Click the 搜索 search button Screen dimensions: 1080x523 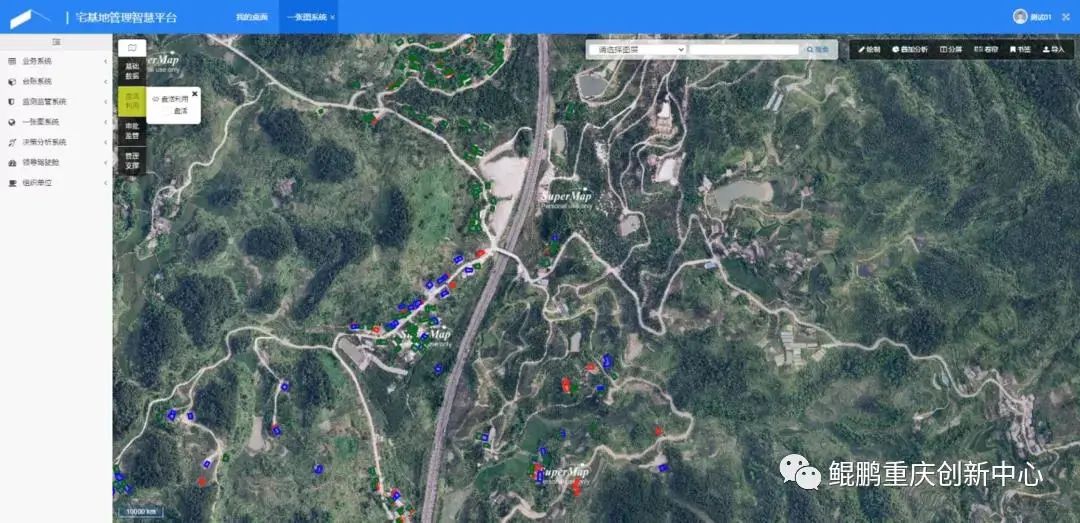818,49
